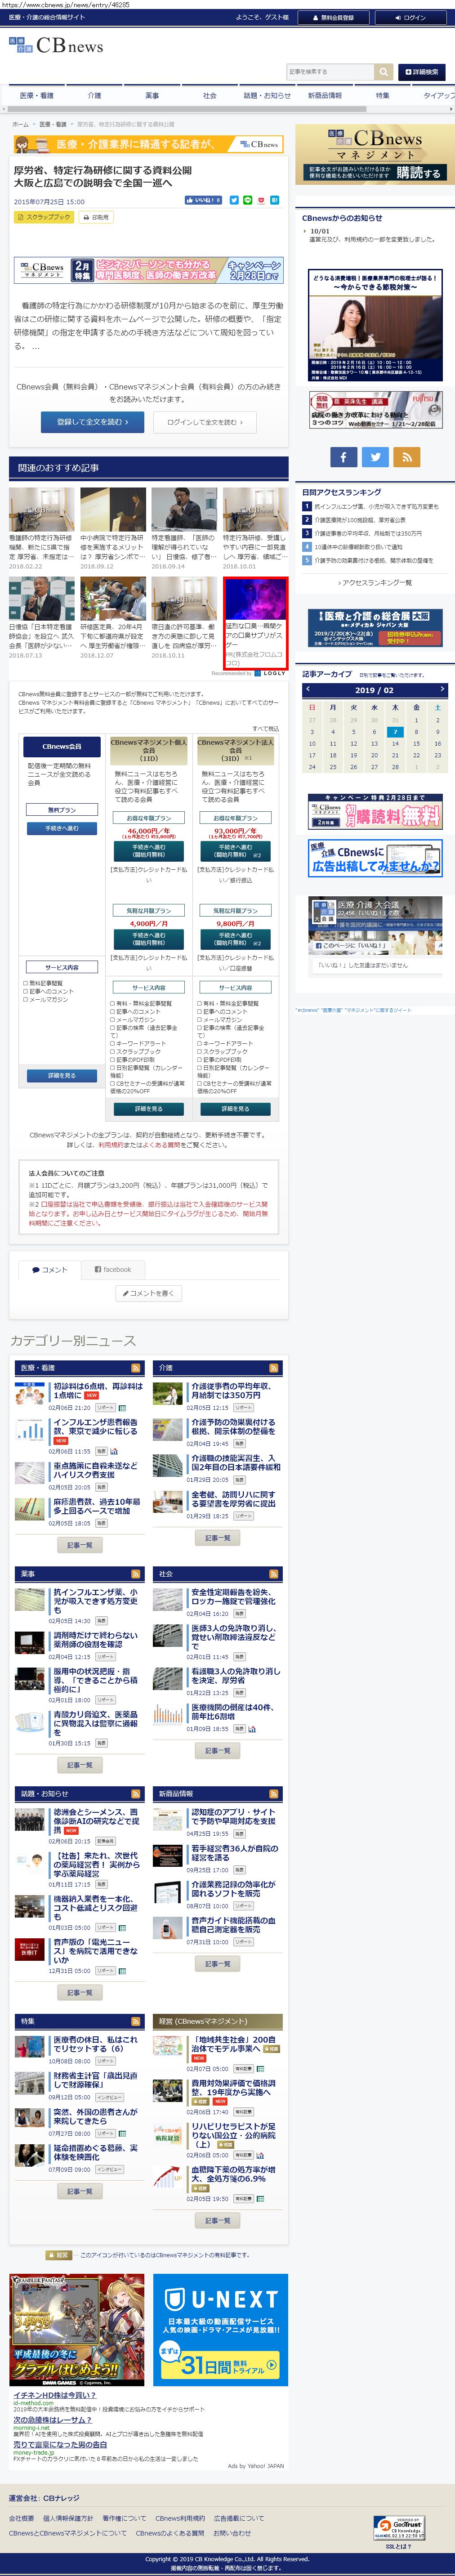
Task: Open RSS feed of 話題・お知らせ category
Action: pos(135,1793)
